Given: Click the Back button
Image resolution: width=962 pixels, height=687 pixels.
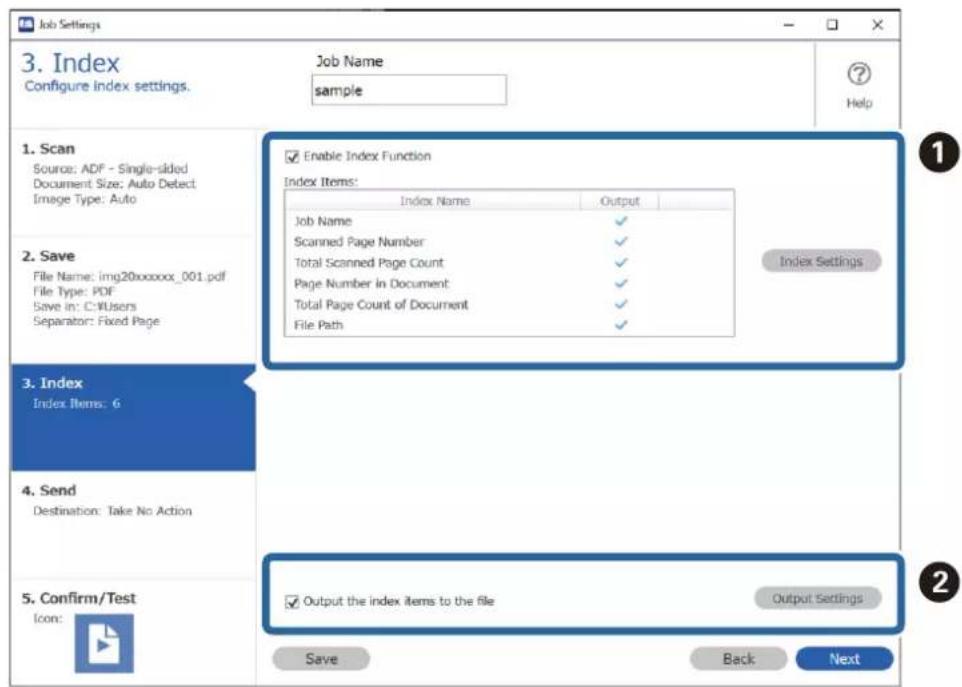Looking at the screenshot, I should tap(738, 659).
